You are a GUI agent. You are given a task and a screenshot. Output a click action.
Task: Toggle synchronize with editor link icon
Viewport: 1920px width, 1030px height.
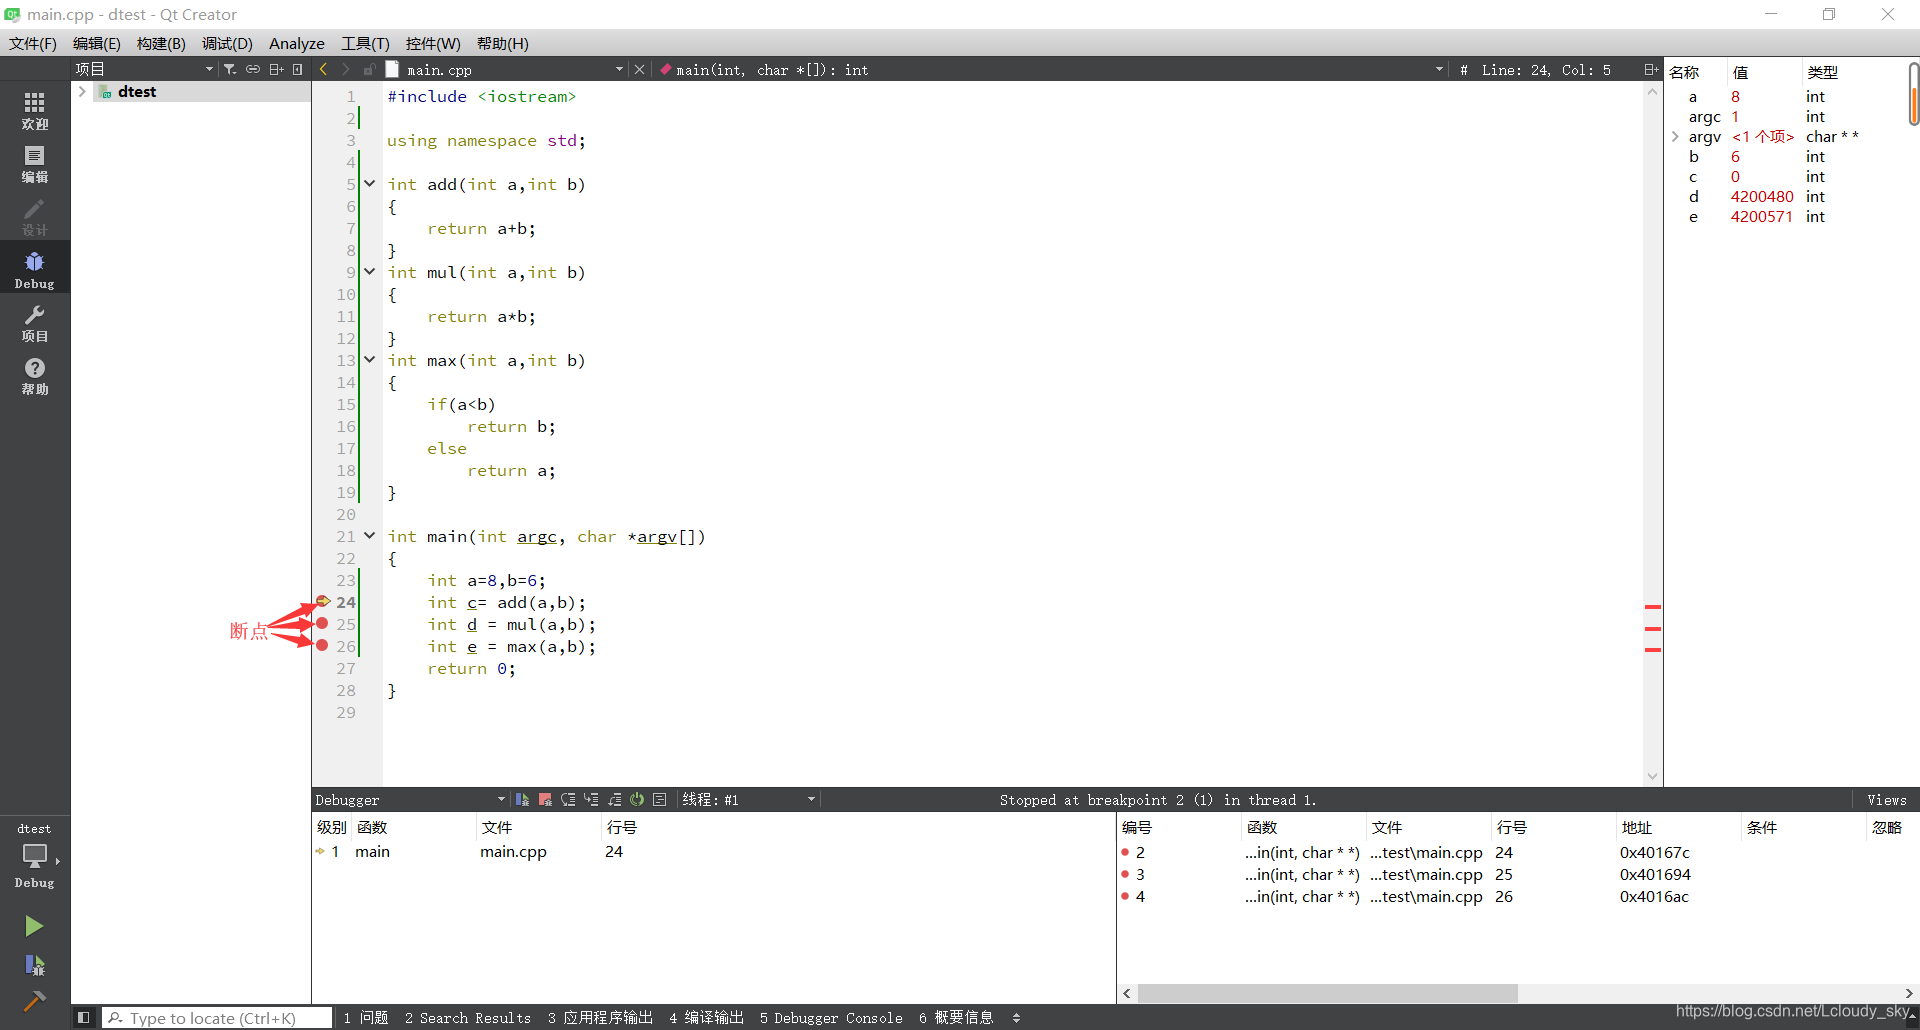pyautogui.click(x=253, y=69)
